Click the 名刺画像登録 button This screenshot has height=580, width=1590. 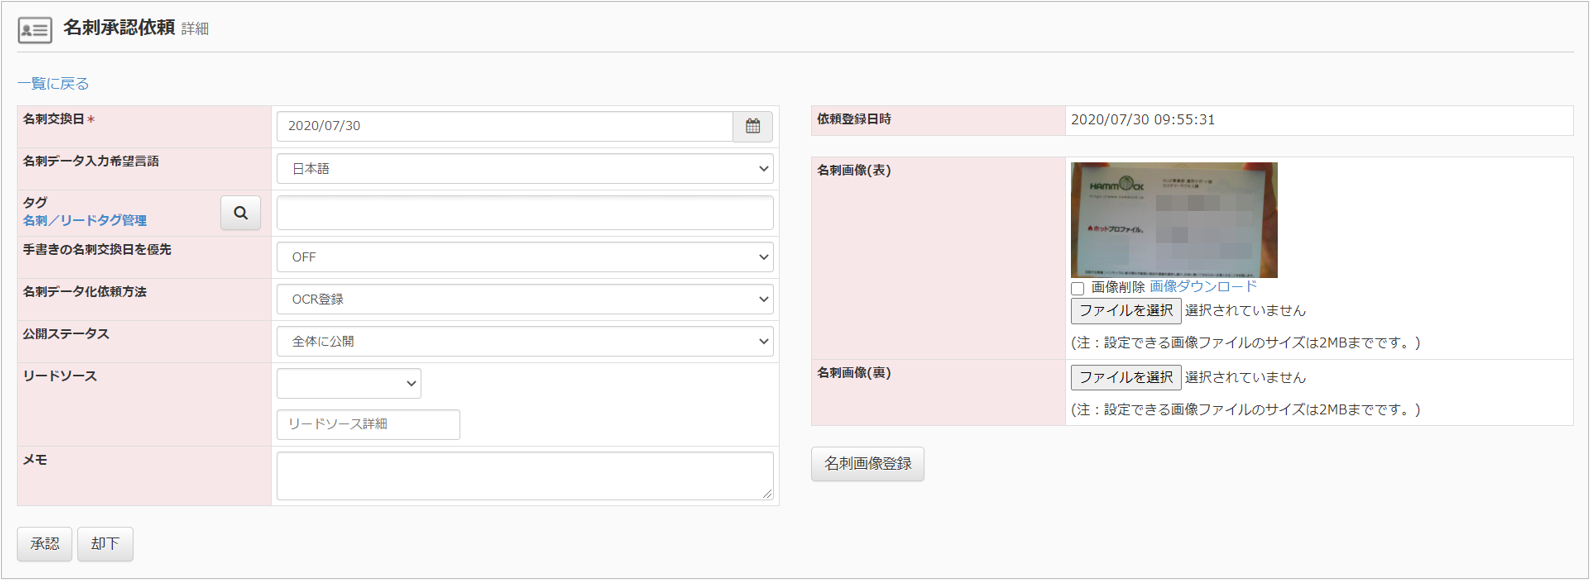tap(867, 464)
